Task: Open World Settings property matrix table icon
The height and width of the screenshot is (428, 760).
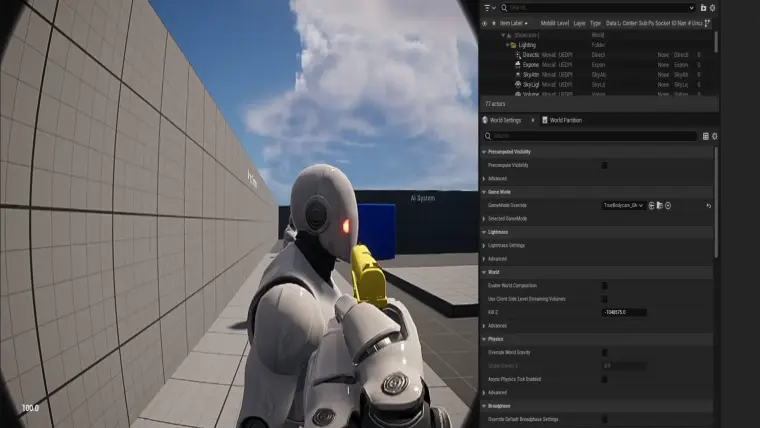Action: [x=705, y=136]
